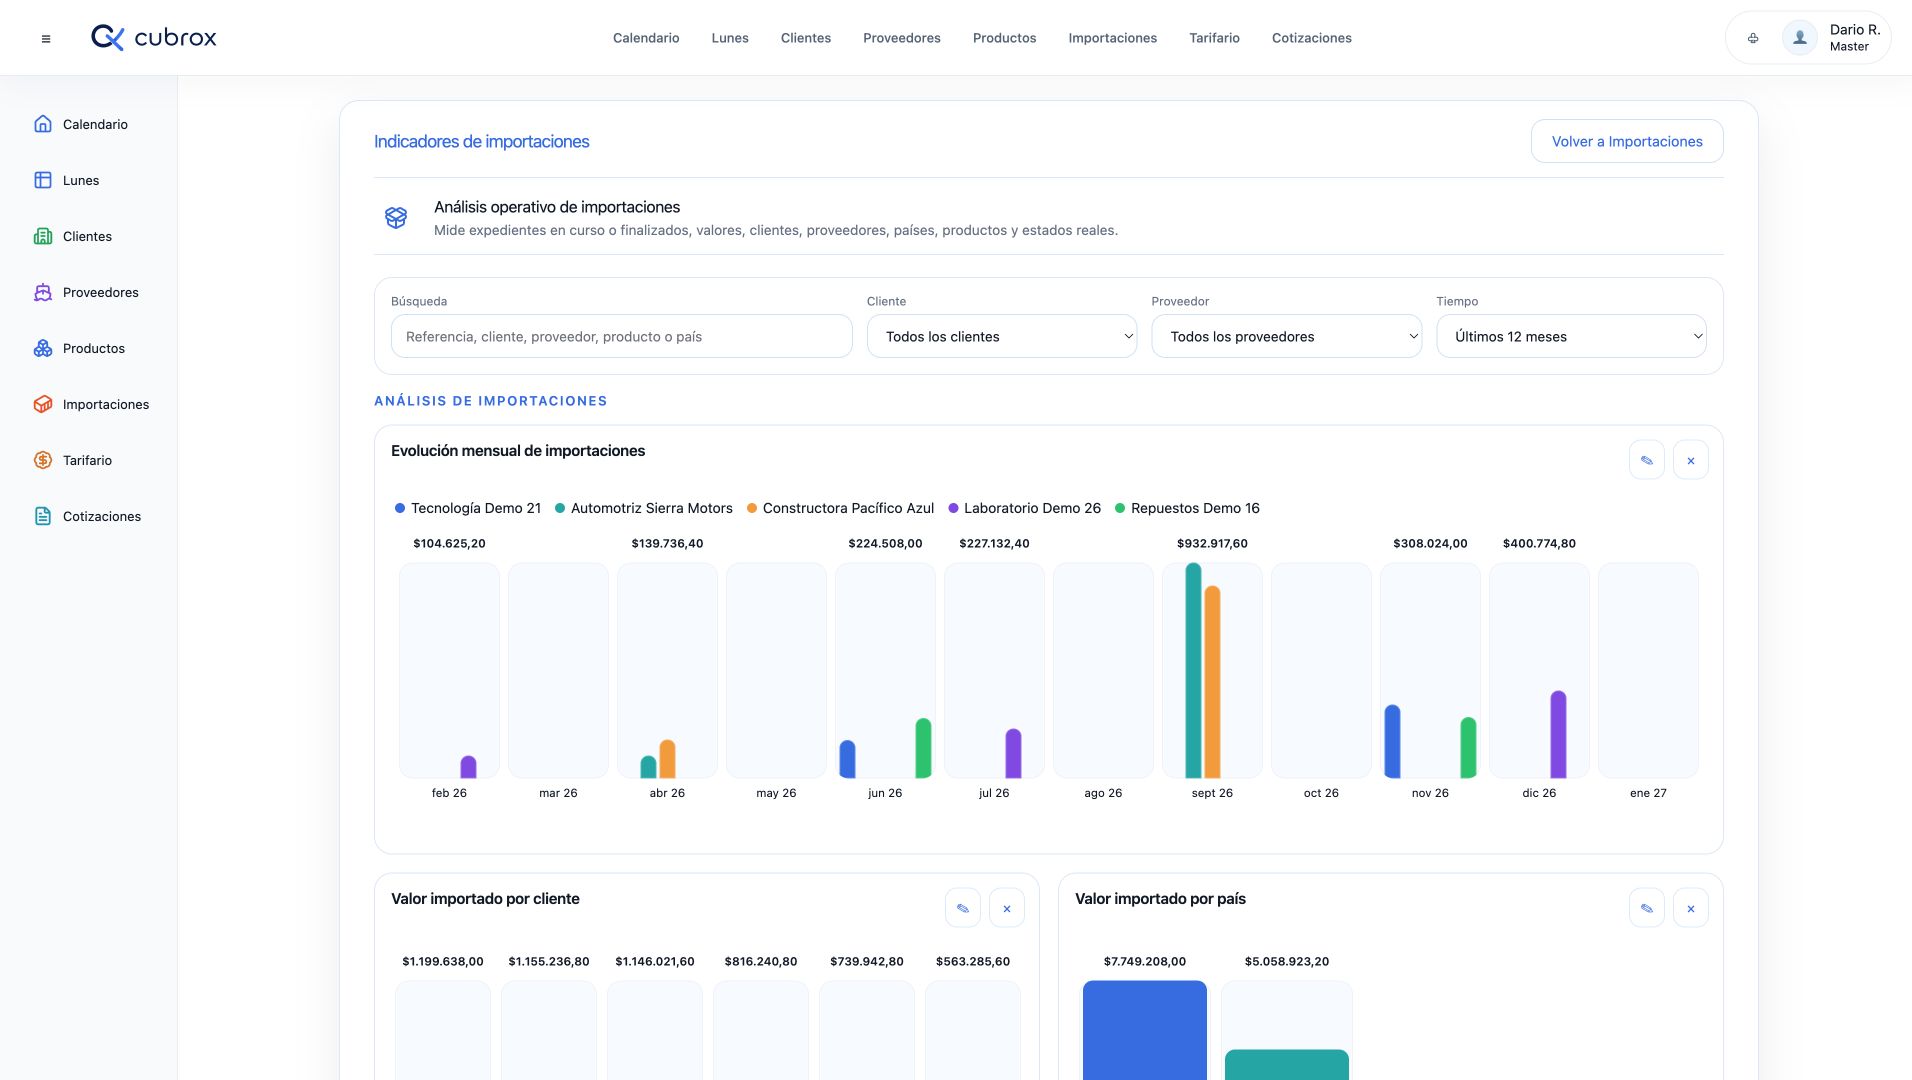The image size is (1912, 1080).
Task: Select Productos in the top navigation
Action: 1005,38
